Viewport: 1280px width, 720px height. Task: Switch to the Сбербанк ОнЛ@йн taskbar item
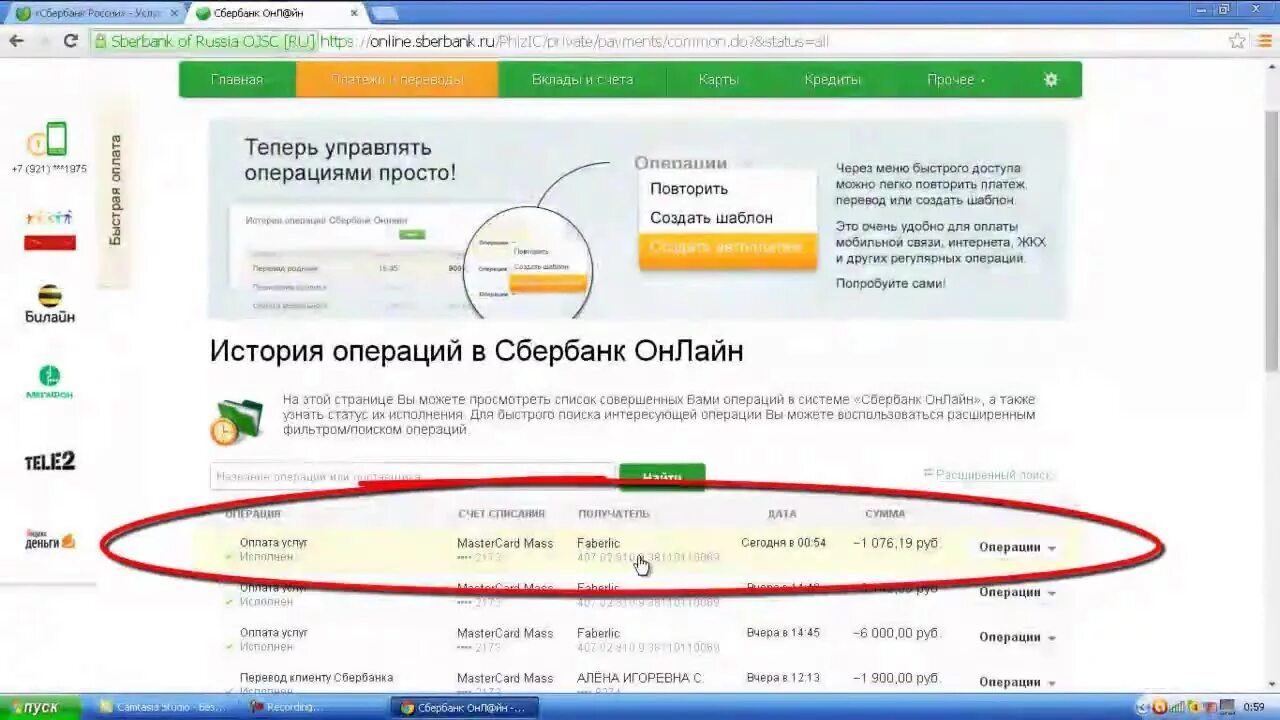click(464, 707)
